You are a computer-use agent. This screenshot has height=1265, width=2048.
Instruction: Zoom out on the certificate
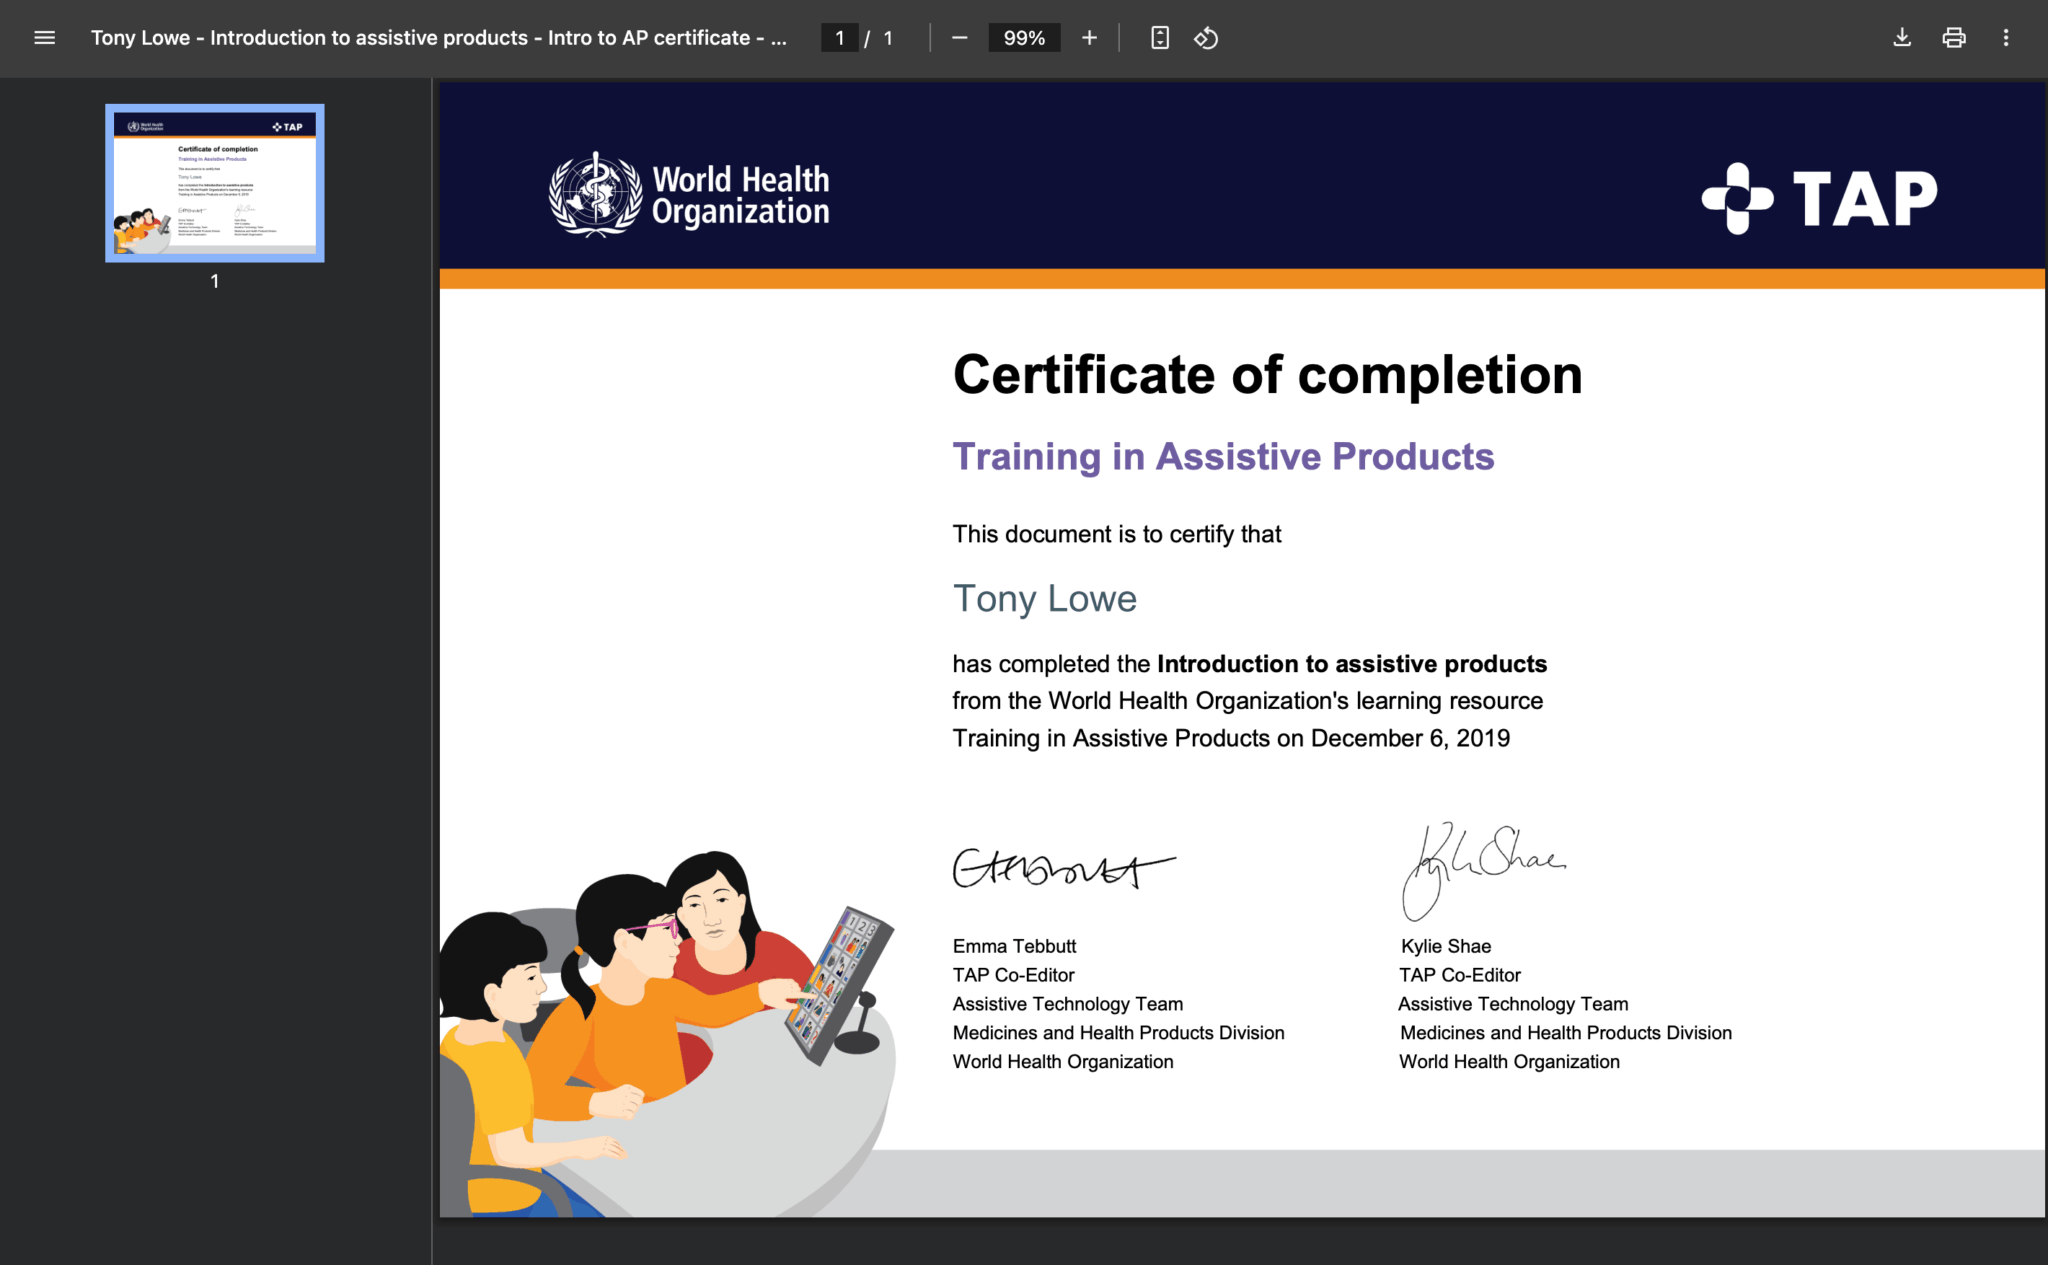pyautogui.click(x=959, y=38)
